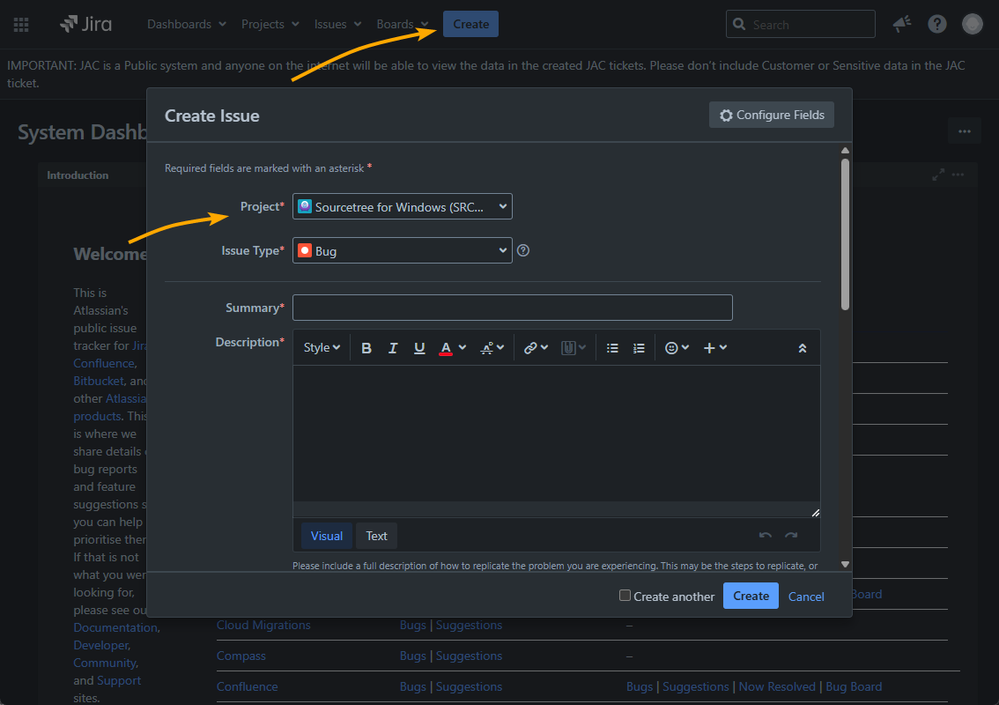
Task: Click the dialog scroll down arrow
Action: click(x=845, y=564)
